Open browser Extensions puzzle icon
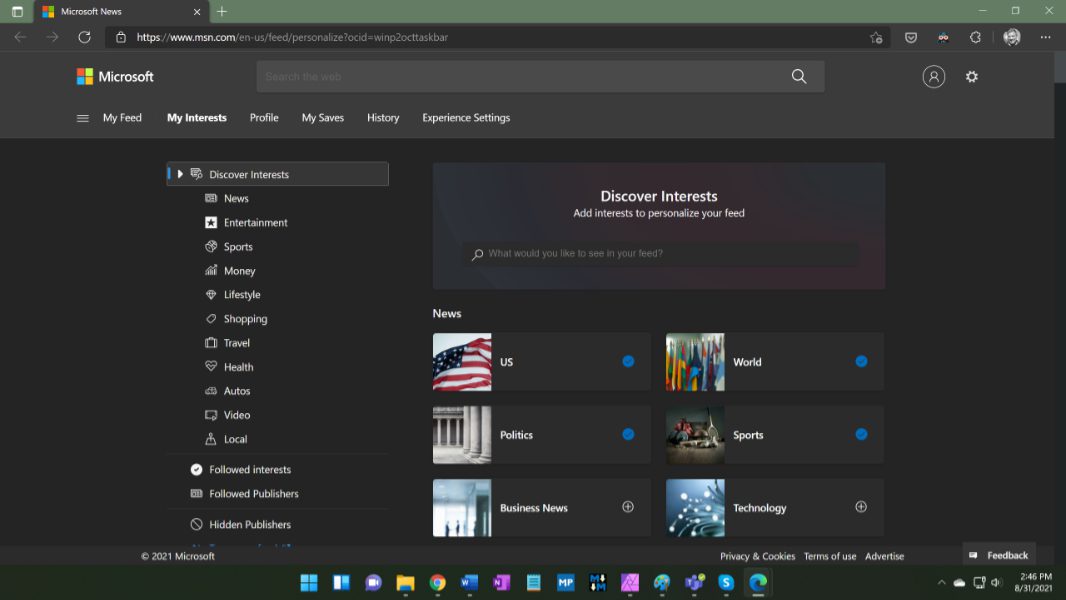This screenshot has width=1066, height=600. tap(975, 37)
